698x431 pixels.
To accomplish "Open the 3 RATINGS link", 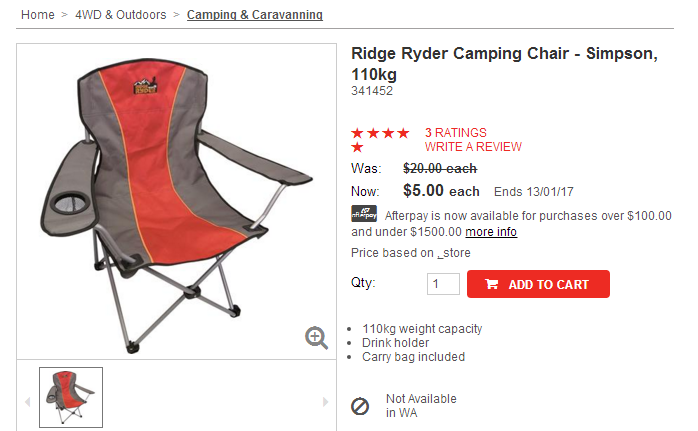I will pyautogui.click(x=455, y=133).
